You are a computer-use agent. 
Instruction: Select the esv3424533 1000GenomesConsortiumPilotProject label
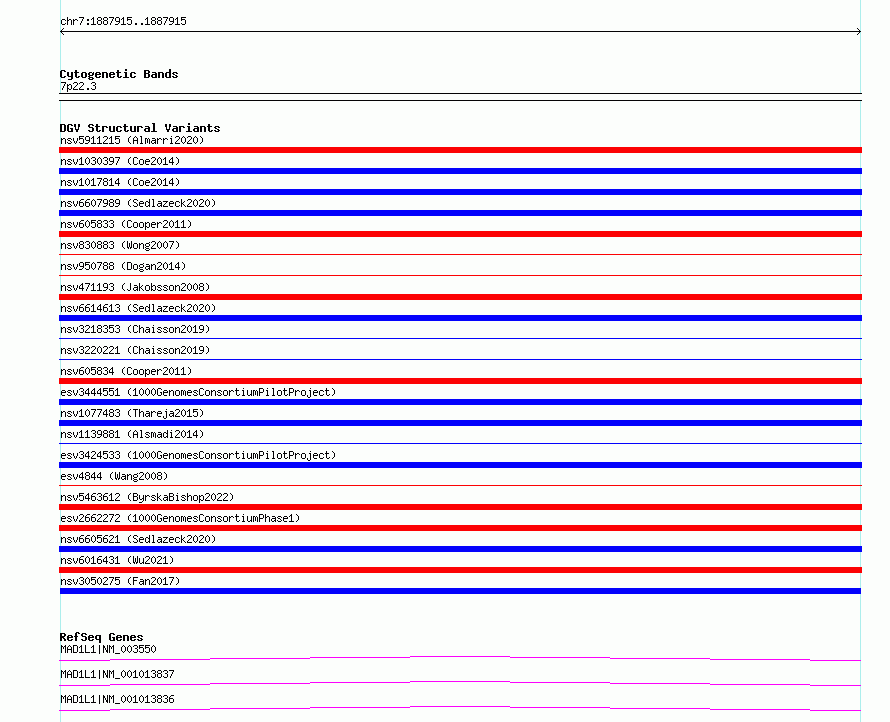tap(198, 455)
